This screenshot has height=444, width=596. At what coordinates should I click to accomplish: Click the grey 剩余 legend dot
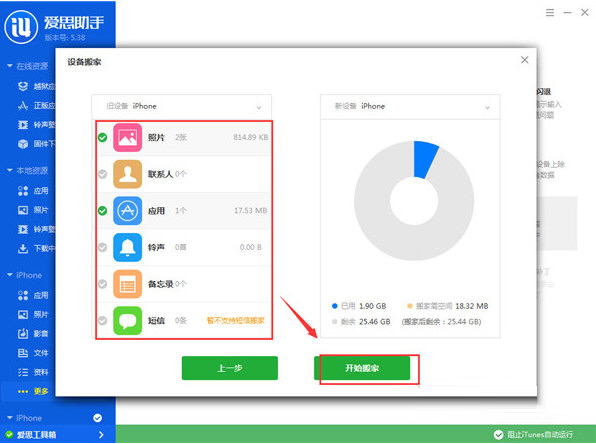[x=334, y=322]
